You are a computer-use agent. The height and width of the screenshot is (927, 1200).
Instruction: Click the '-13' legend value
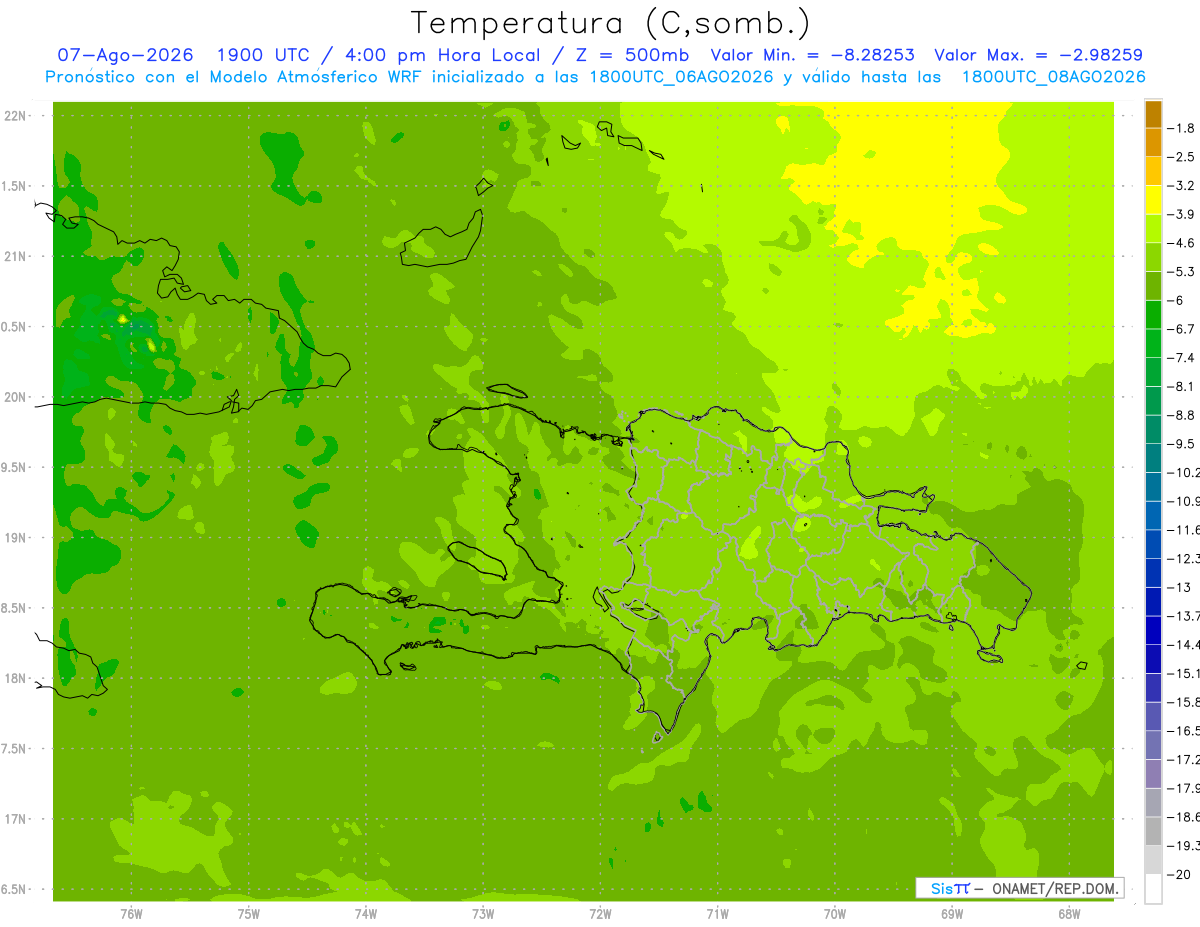(1181, 587)
